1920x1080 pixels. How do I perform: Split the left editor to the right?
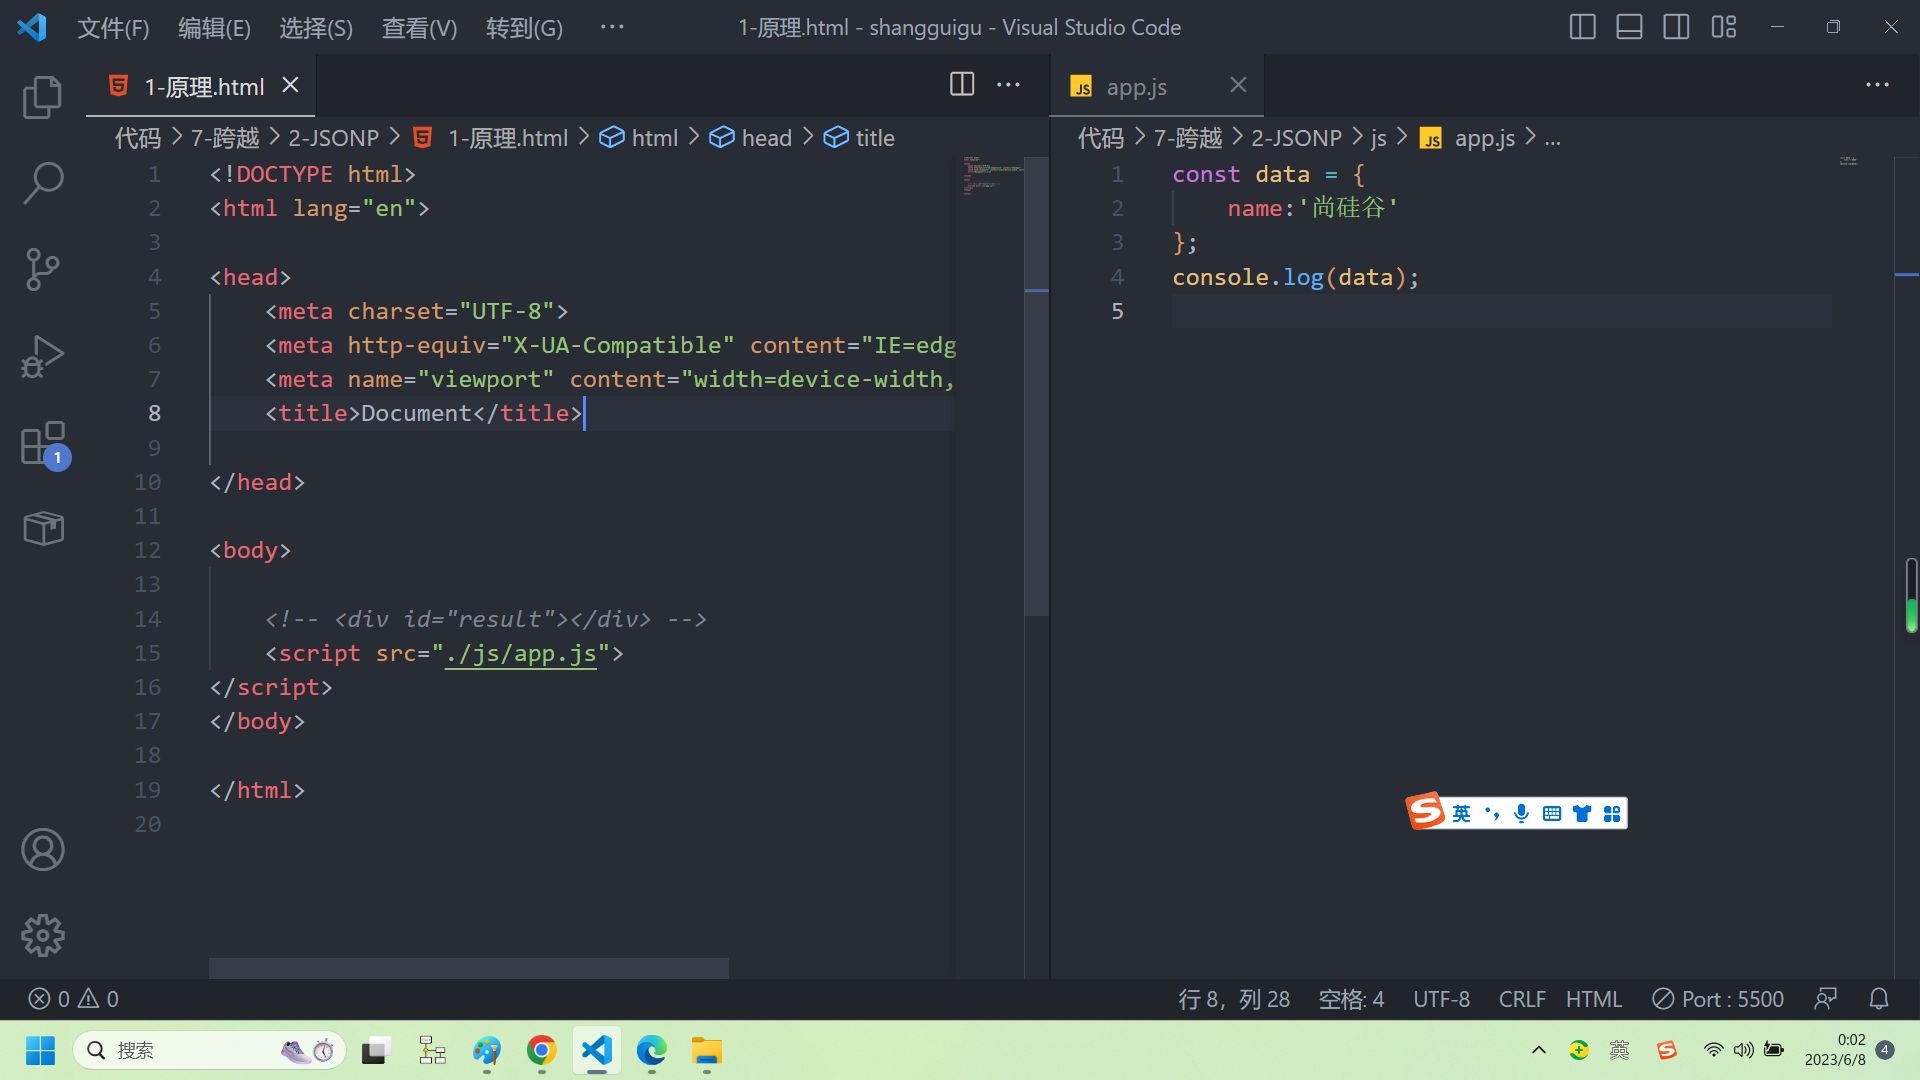click(x=962, y=85)
